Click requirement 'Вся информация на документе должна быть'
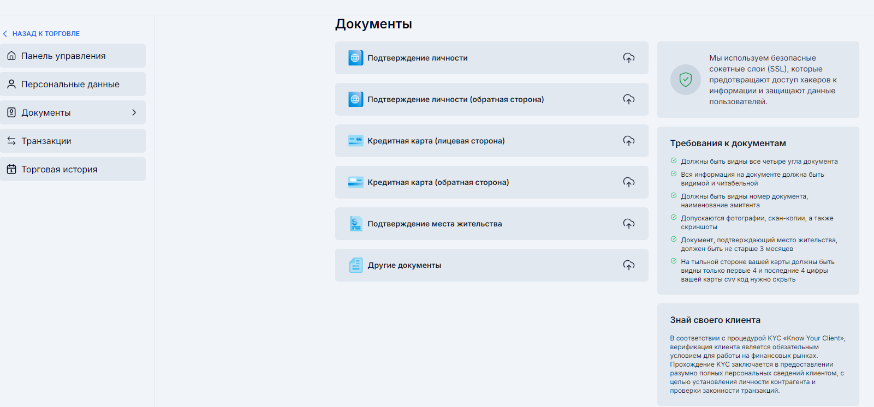 click(752, 178)
